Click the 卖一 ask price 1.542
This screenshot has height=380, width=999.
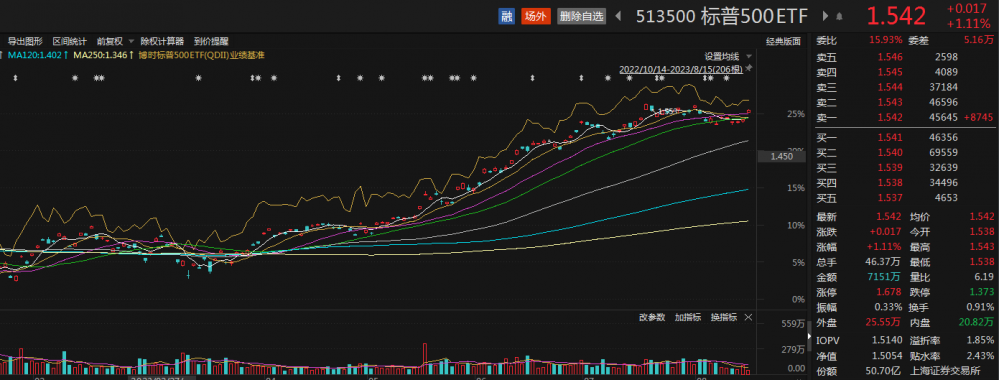tap(889, 117)
